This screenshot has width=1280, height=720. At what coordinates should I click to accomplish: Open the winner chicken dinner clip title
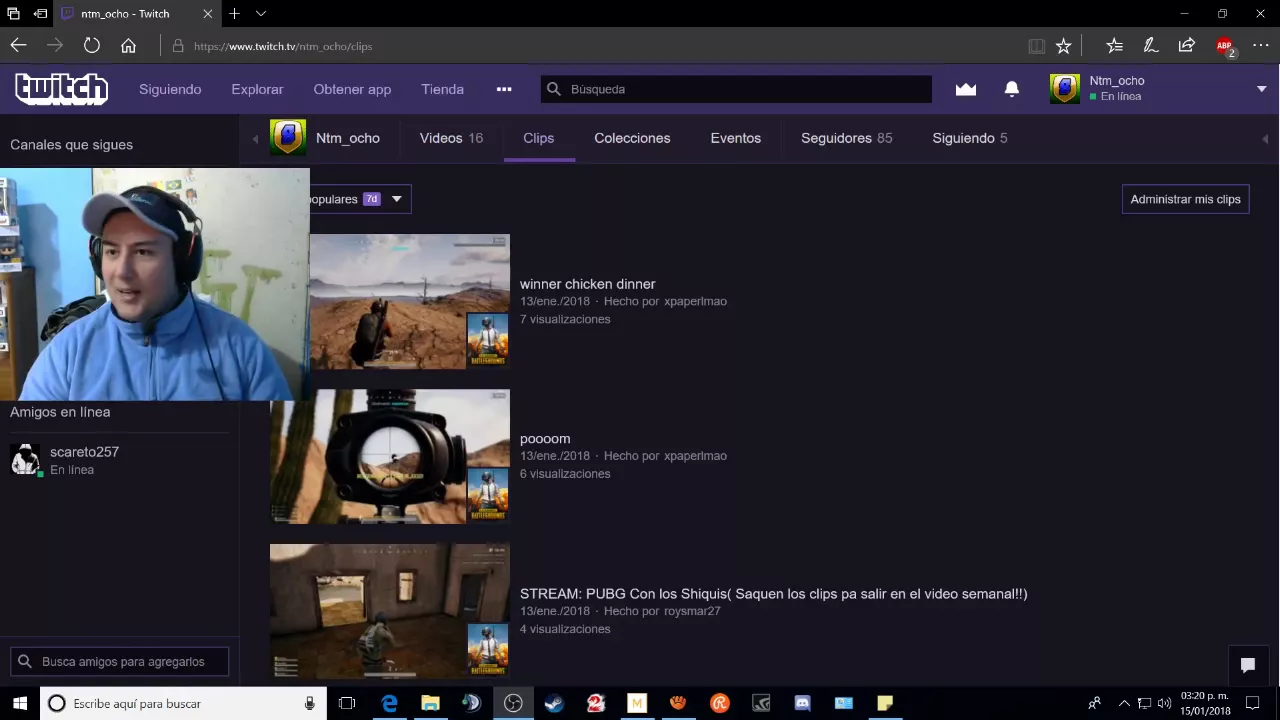(587, 284)
